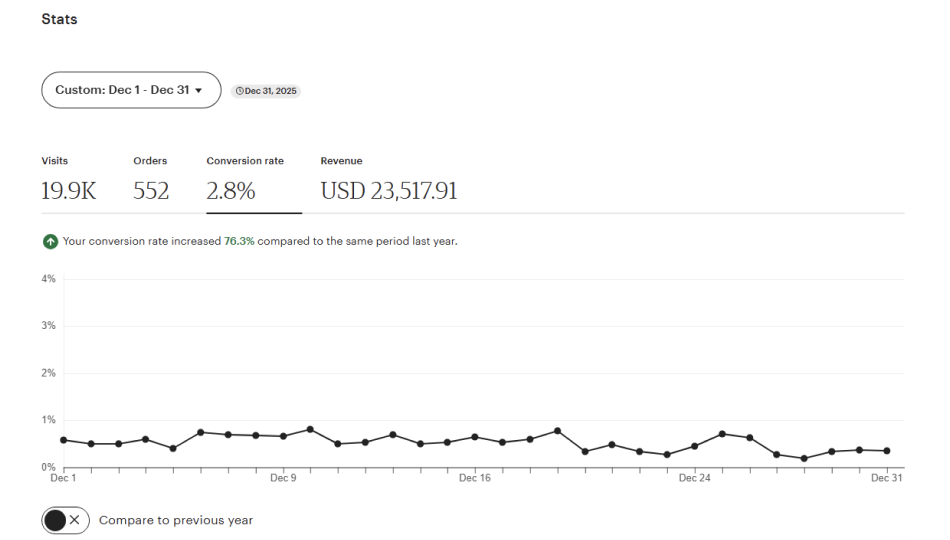Viewport: 950px width, 540px height.
Task: Click the Dec 1 data point on chart
Action: click(63, 440)
